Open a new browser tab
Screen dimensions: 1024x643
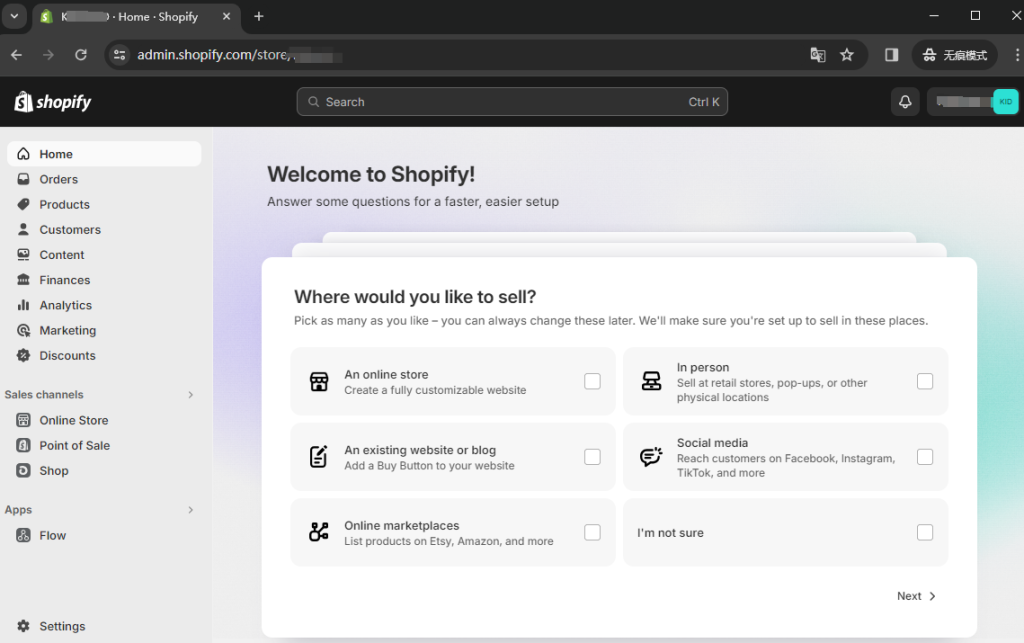pyautogui.click(x=259, y=16)
